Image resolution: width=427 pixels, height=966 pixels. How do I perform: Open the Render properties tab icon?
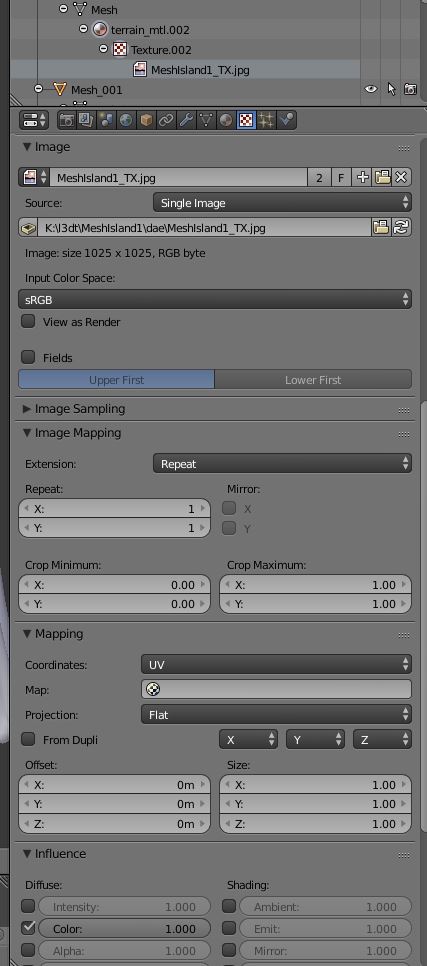tap(67, 120)
